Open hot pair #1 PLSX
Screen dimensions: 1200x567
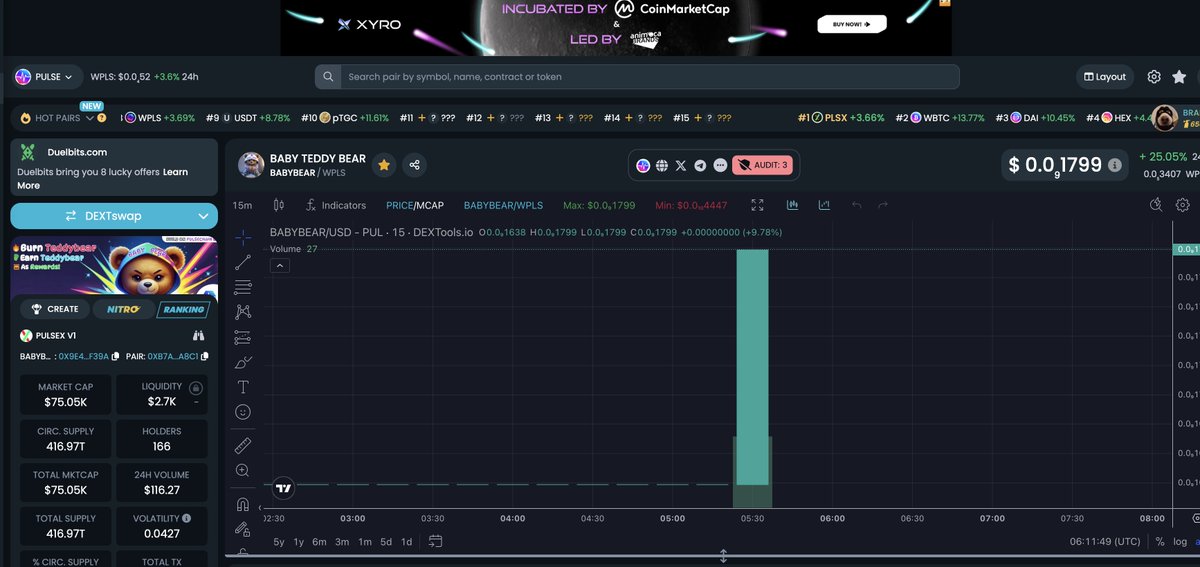[x=841, y=118]
